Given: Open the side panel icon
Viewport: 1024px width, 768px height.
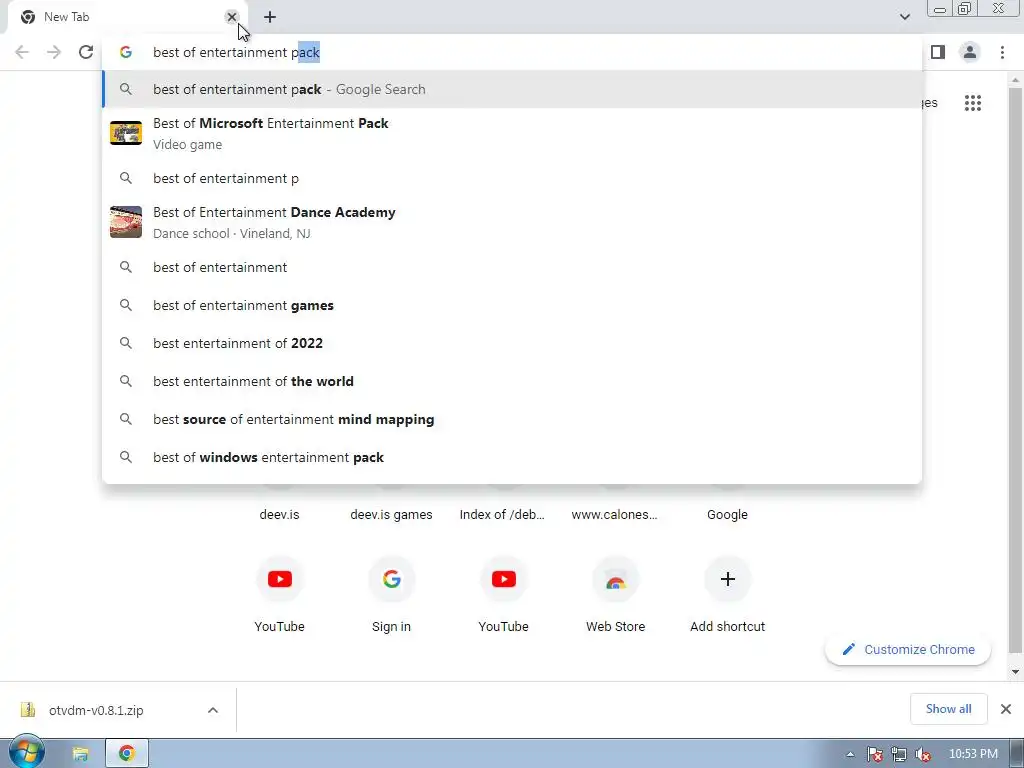Looking at the screenshot, I should point(938,52).
